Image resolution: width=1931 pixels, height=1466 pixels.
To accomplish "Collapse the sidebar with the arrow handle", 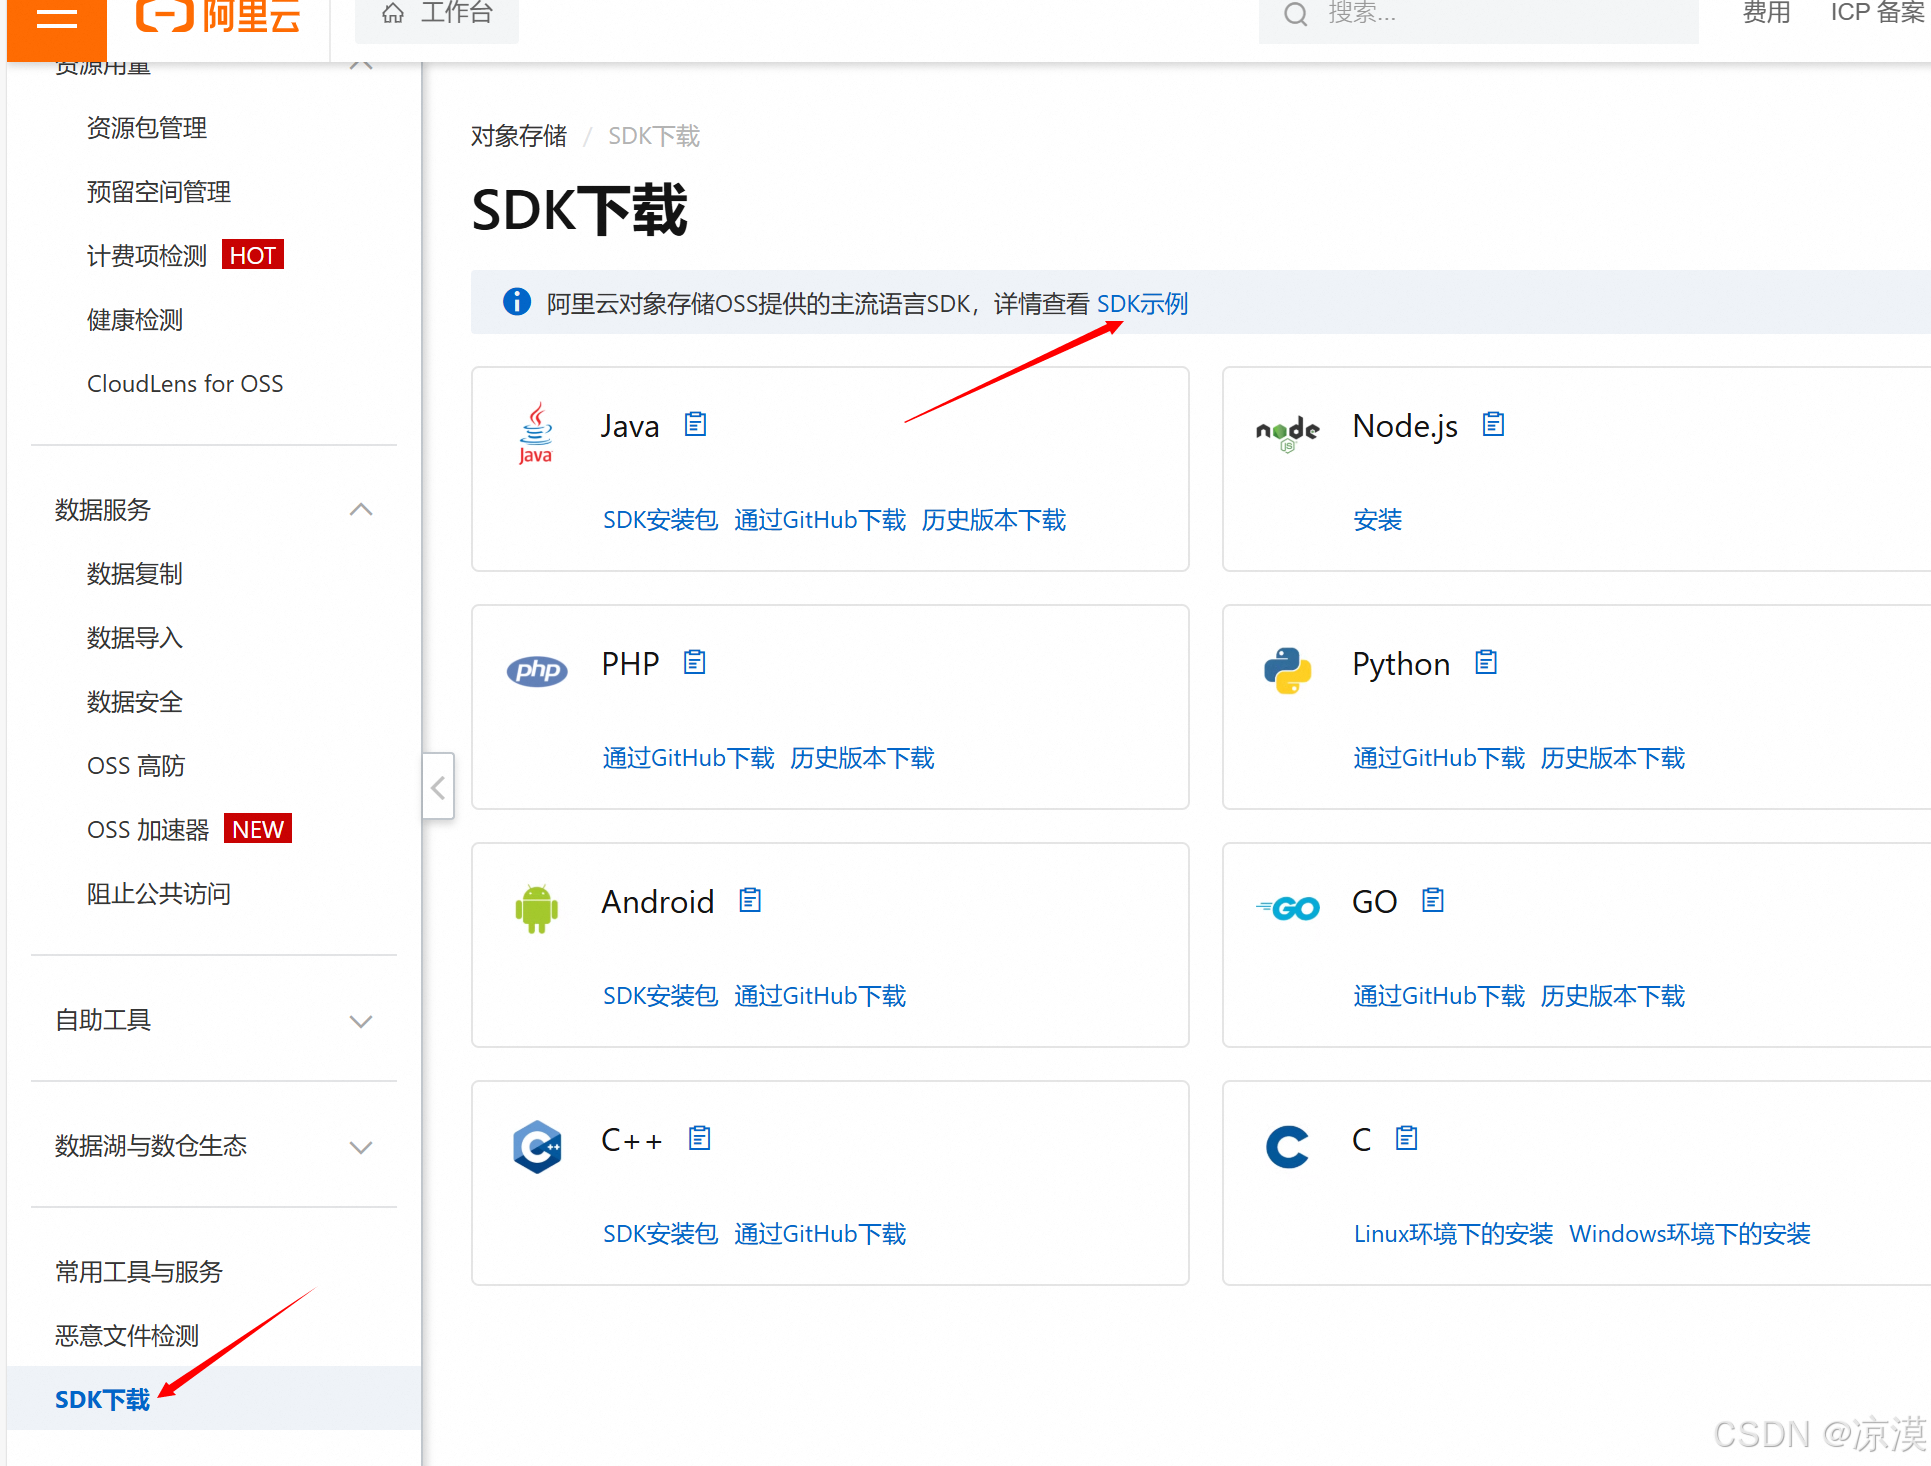I will pyautogui.click(x=438, y=788).
